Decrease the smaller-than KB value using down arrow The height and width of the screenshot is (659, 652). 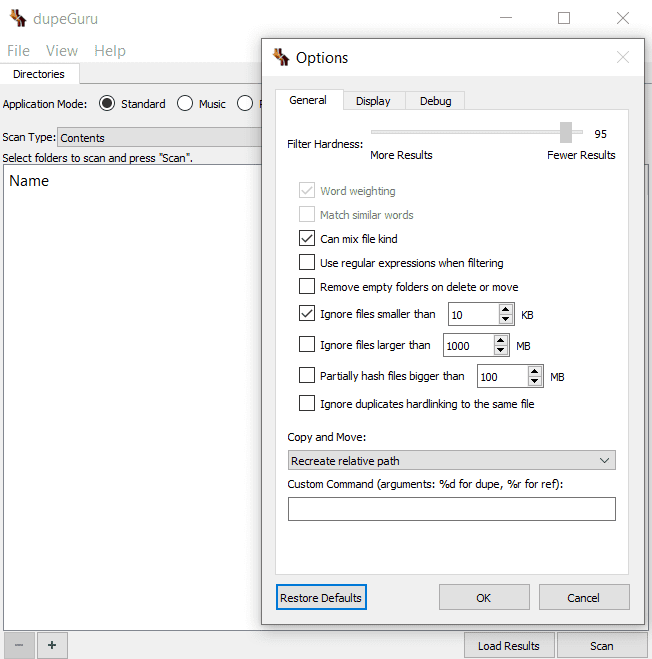[x=505, y=319]
